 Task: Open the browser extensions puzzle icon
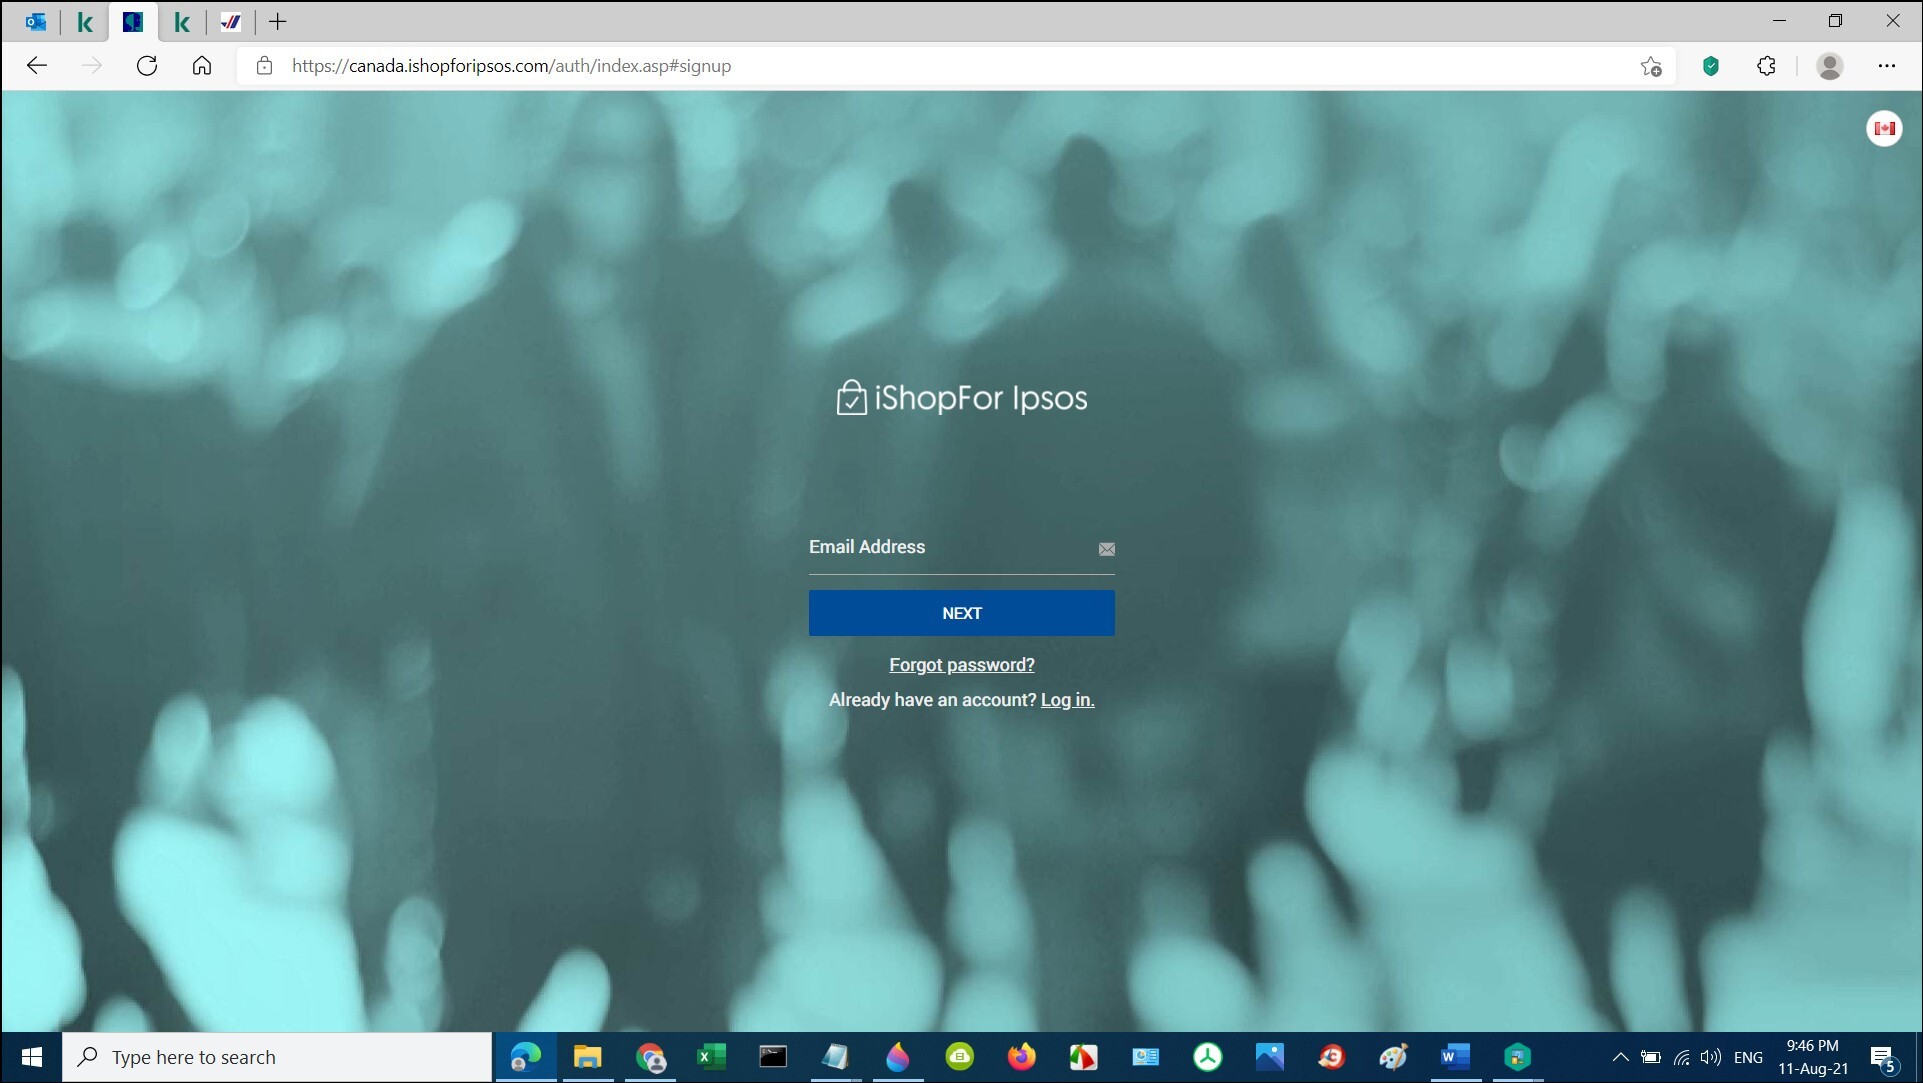point(1767,66)
